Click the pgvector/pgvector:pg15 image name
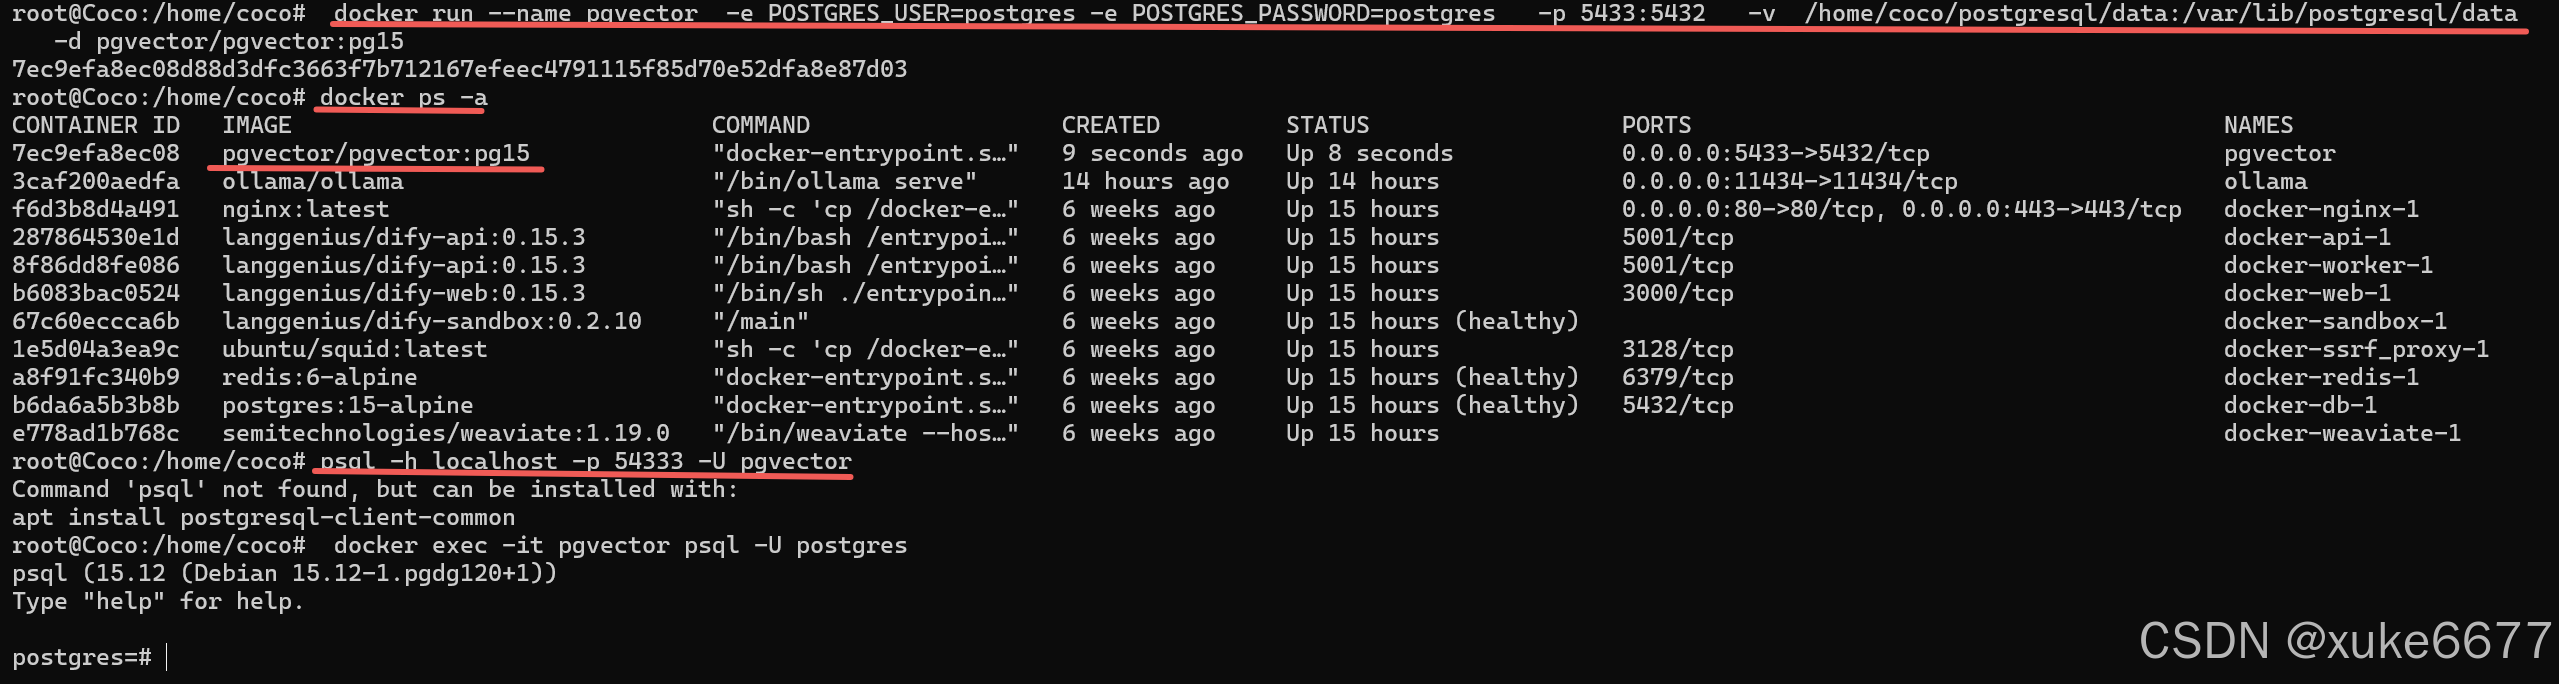This screenshot has height=684, width=2559. tap(376, 153)
